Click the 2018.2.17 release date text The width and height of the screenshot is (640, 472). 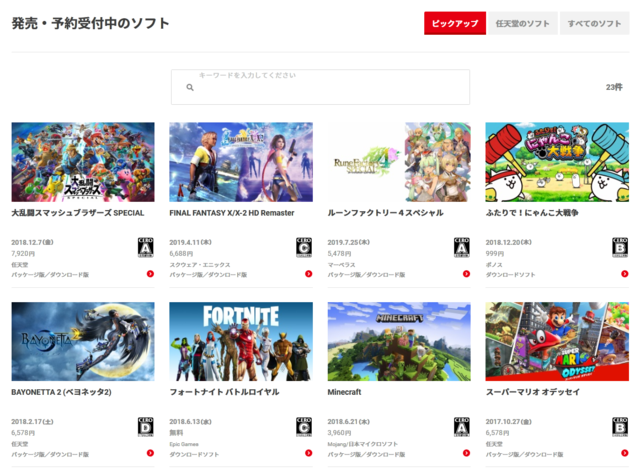pyautogui.click(x=32, y=421)
